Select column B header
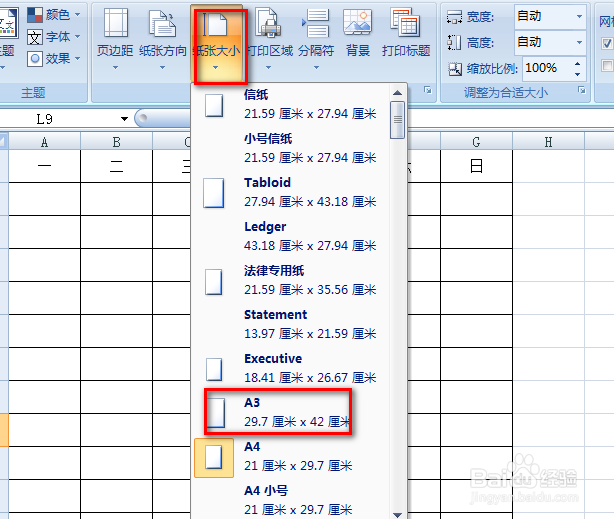Viewport: 614px width, 519px height. [x=116, y=141]
